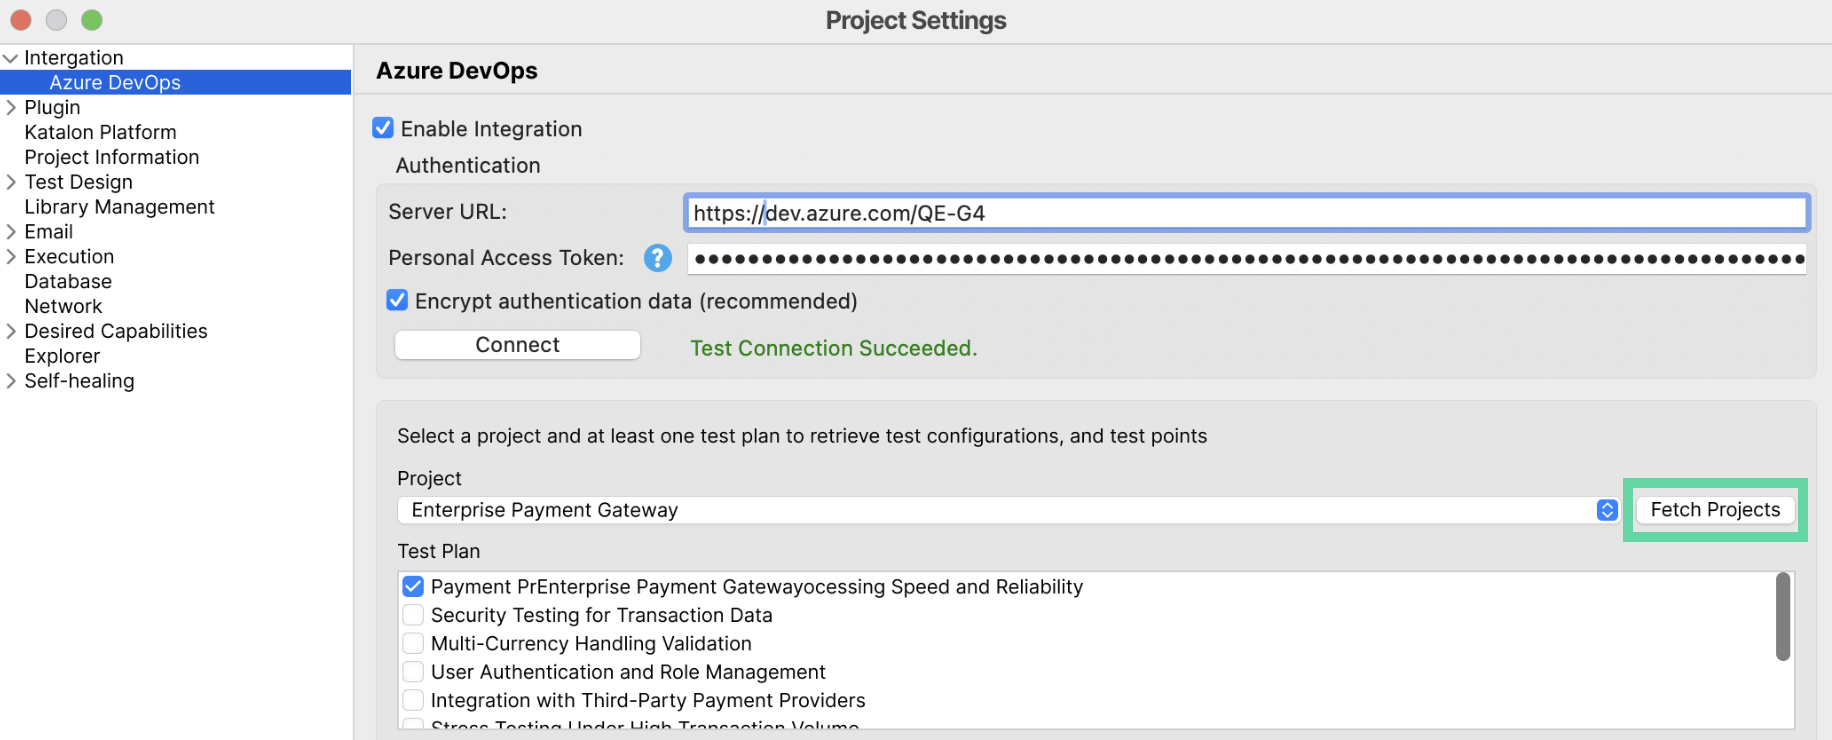Open Project Information settings

pyautogui.click(x=112, y=157)
